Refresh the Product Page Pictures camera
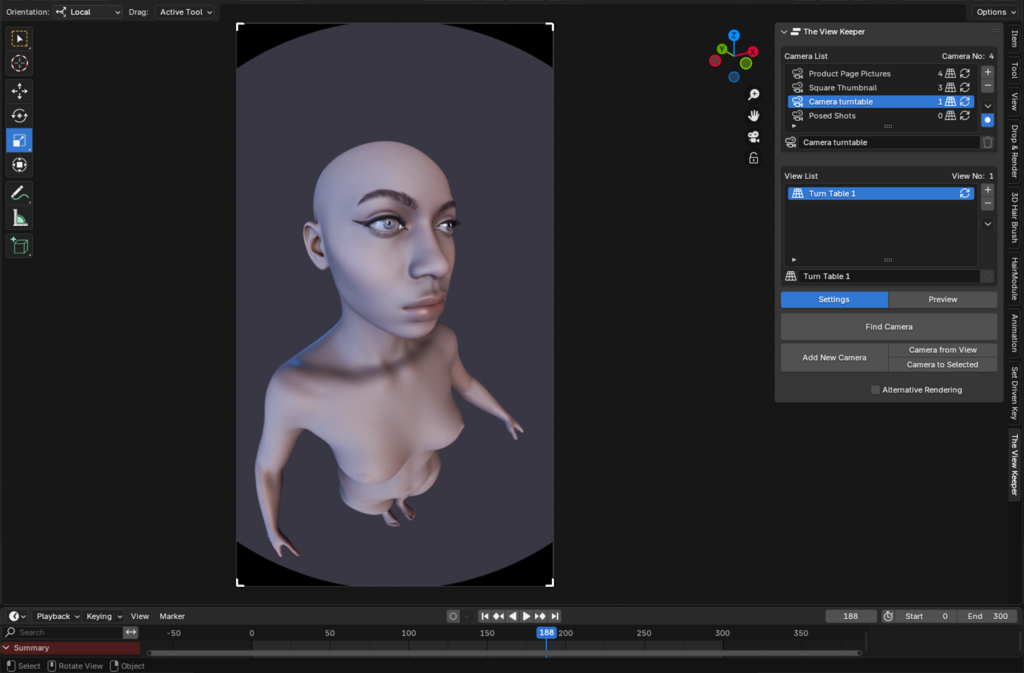1024x673 pixels. (x=965, y=73)
